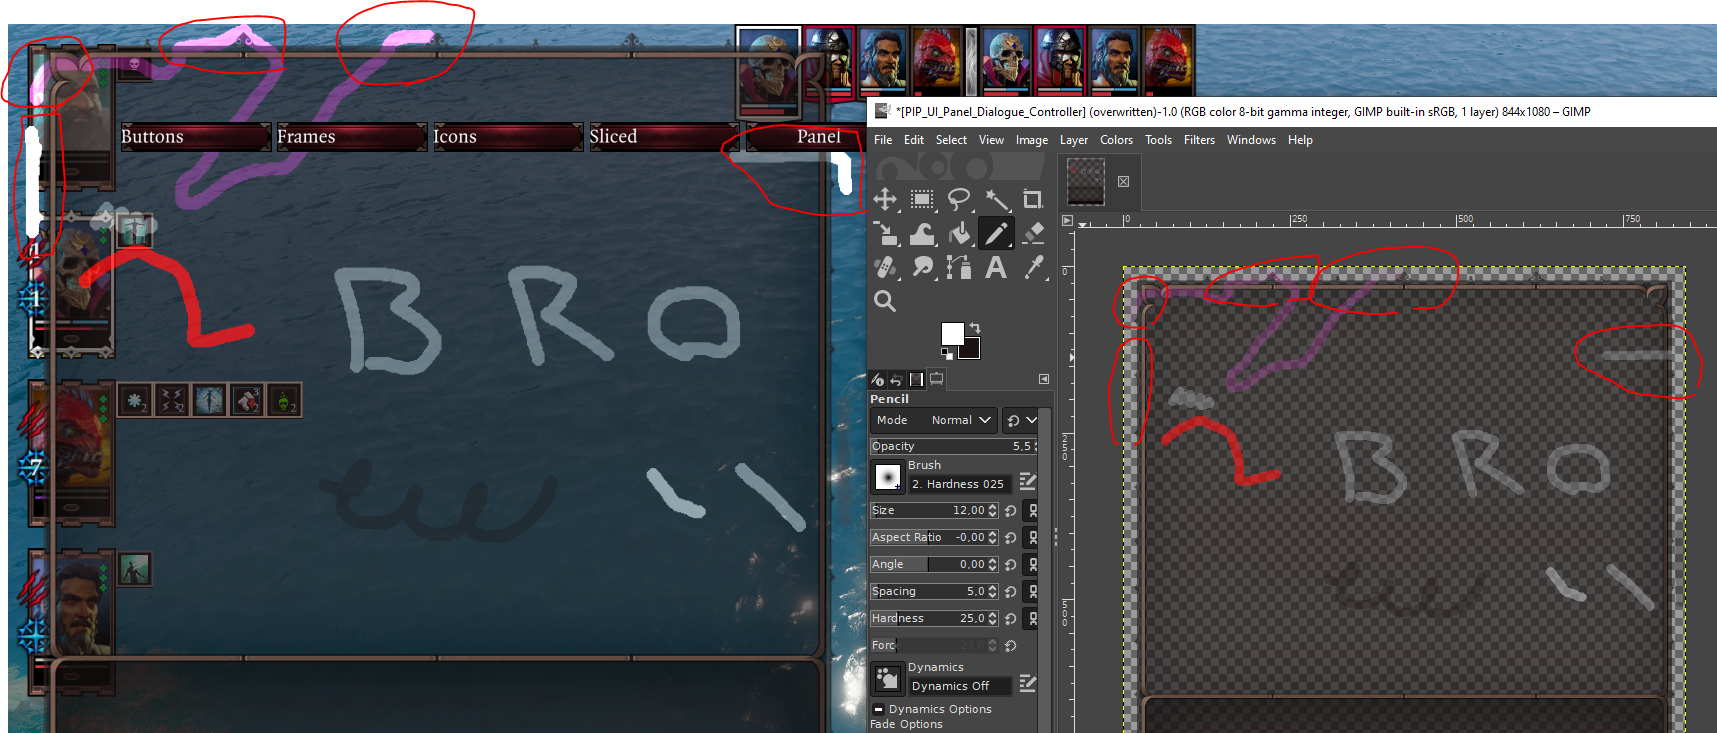Click the green skull skill icon in game
The image size is (1717, 733).
[x=284, y=401]
